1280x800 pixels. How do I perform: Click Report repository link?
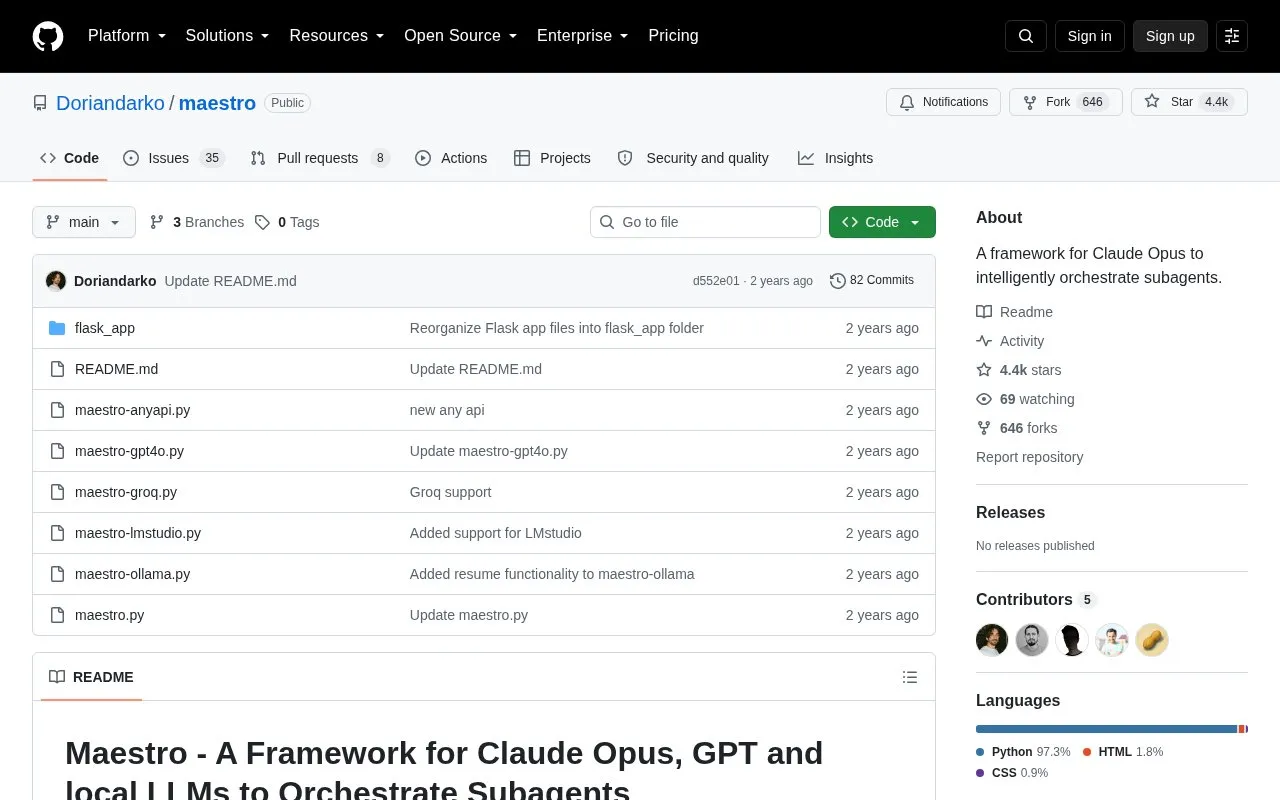1029,457
